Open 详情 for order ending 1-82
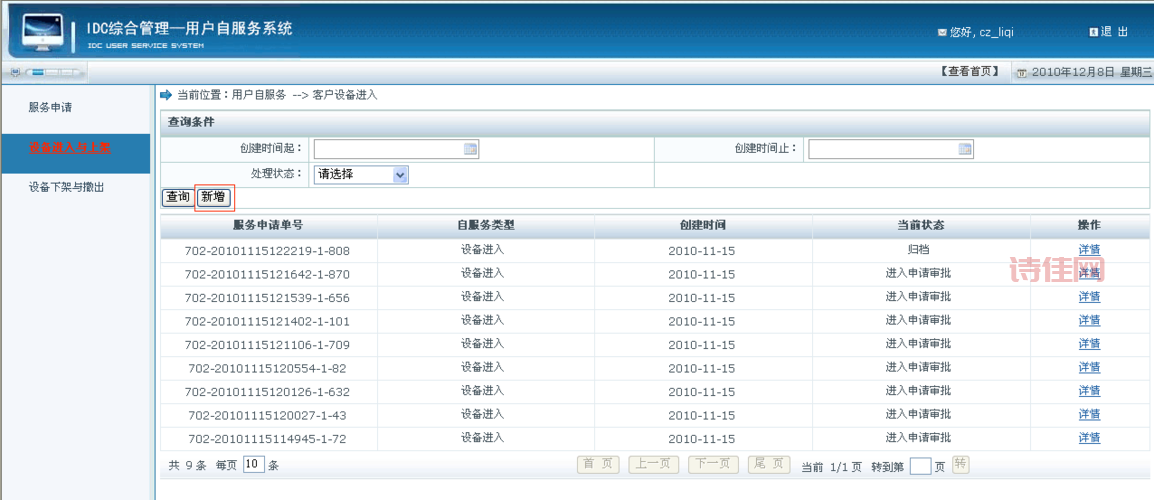The width and height of the screenshot is (1154, 500). [1089, 367]
